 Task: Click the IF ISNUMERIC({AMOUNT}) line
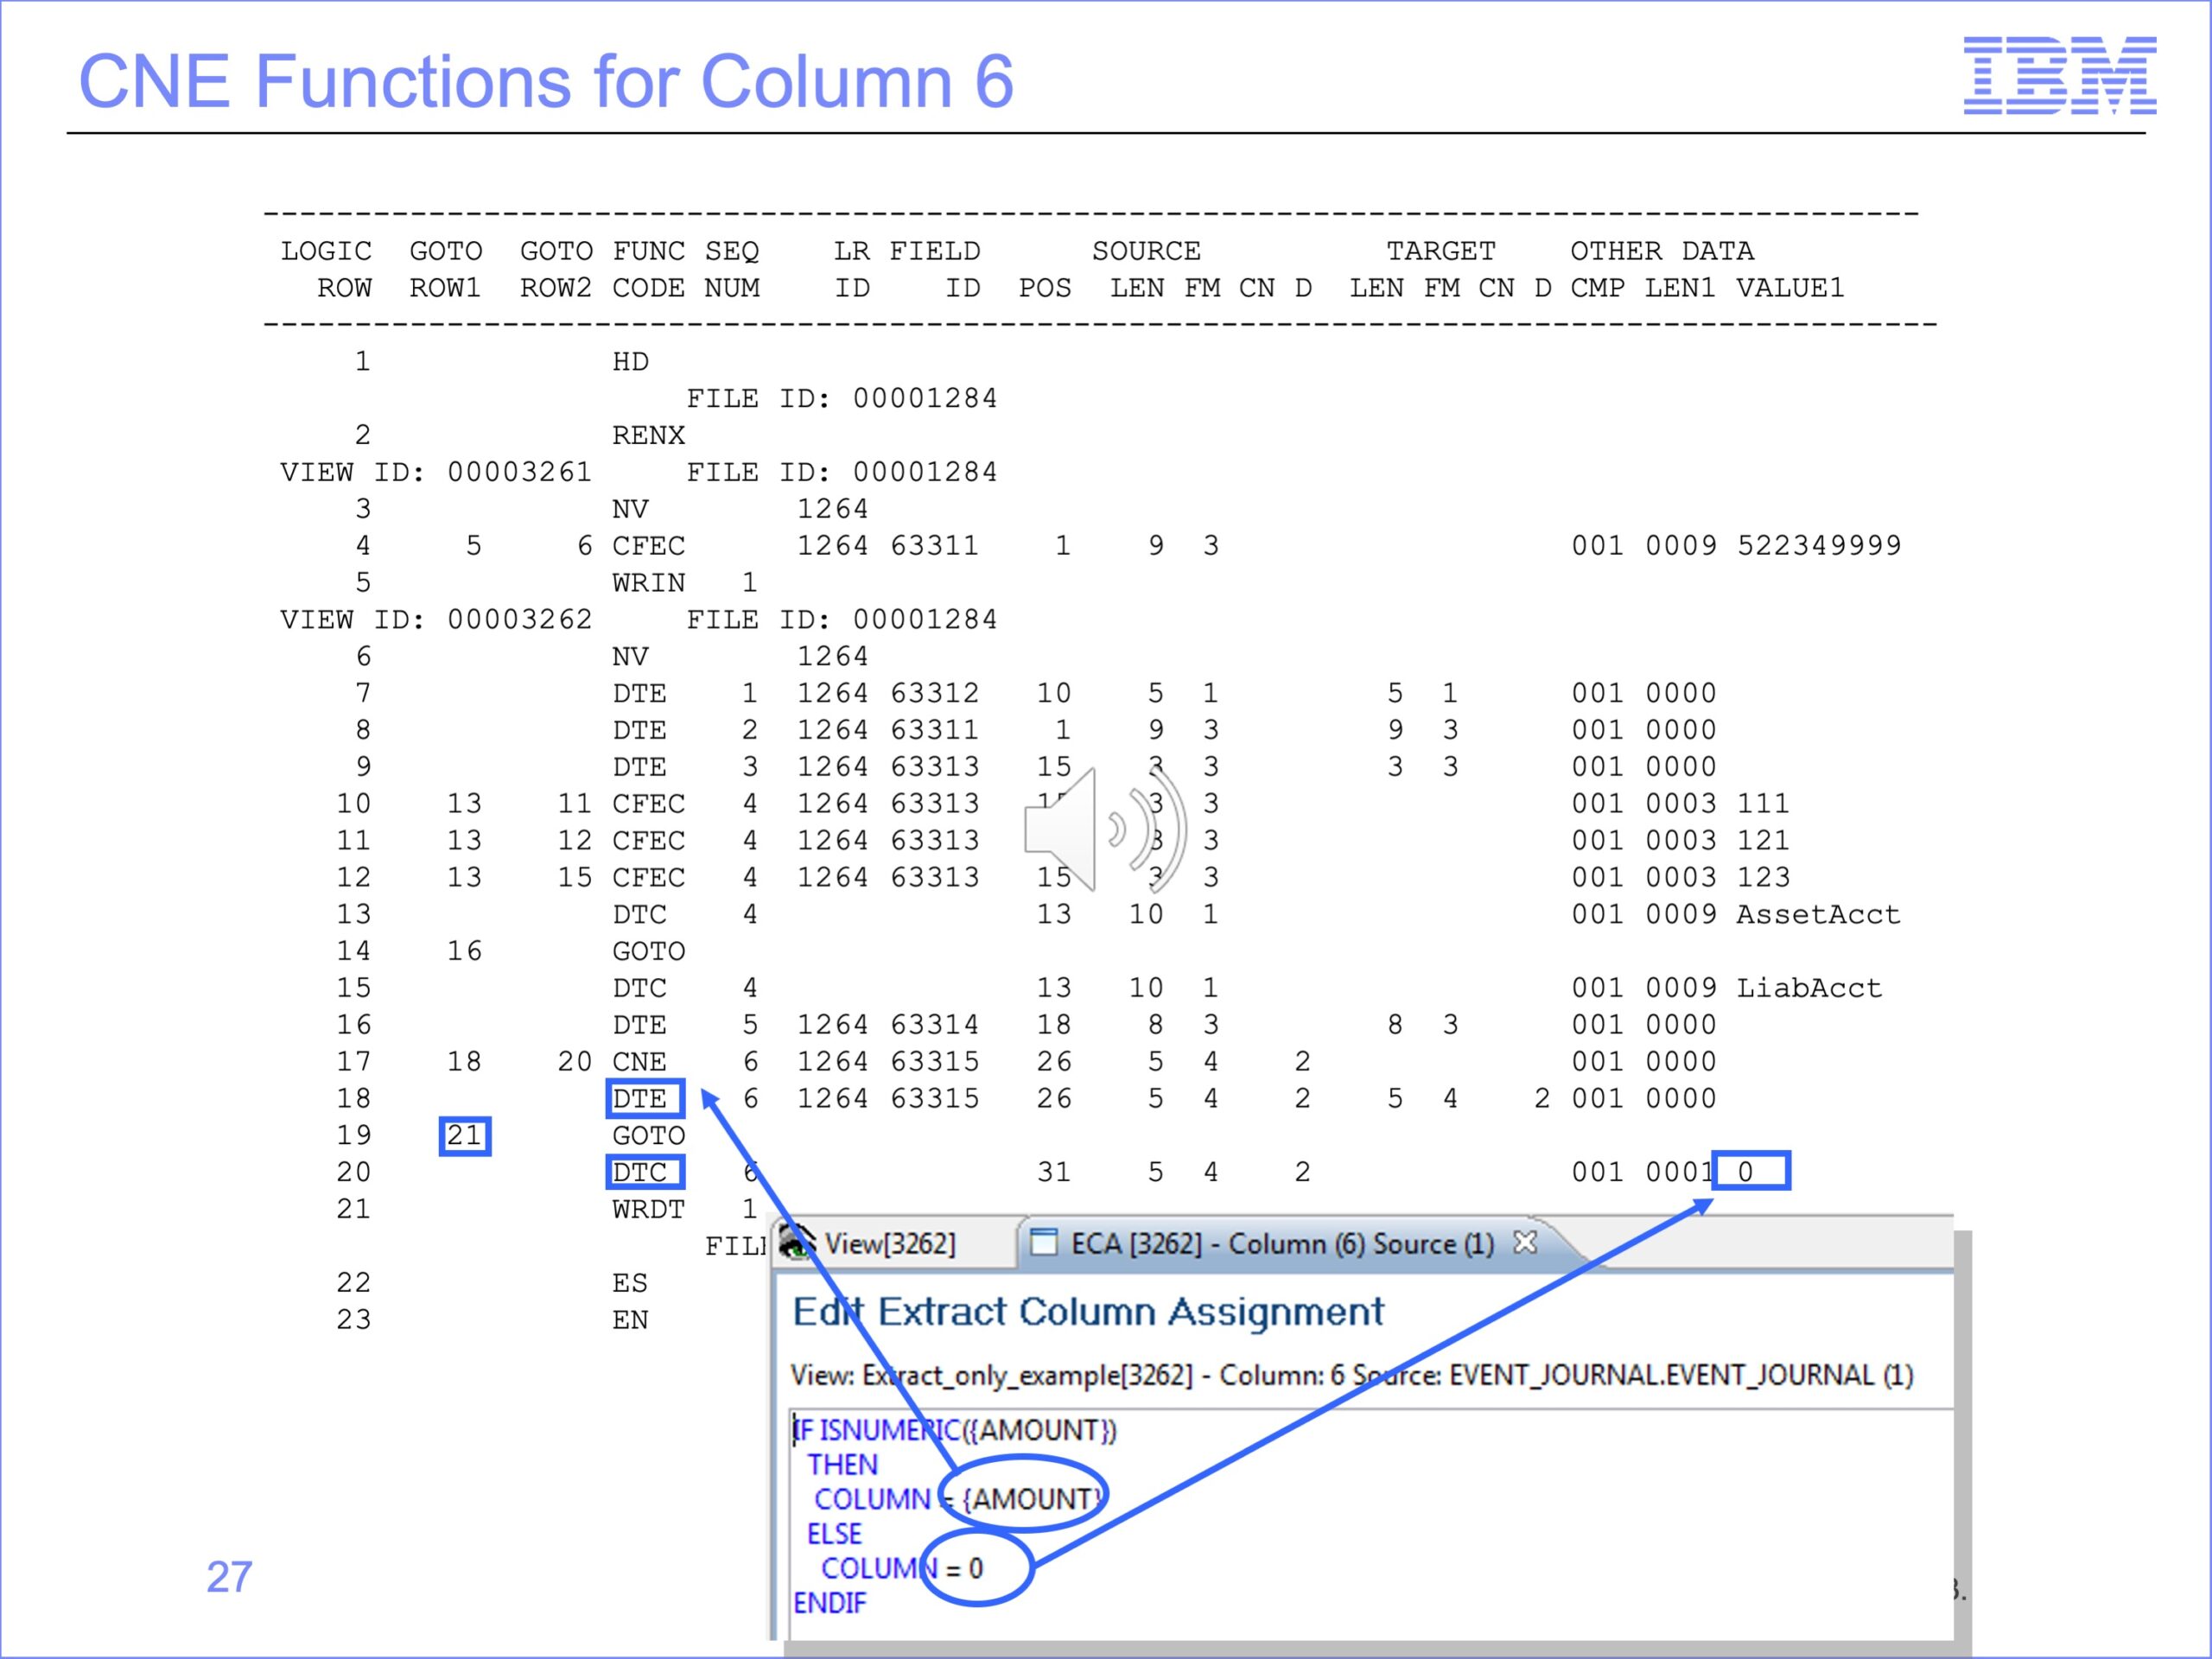[955, 1430]
